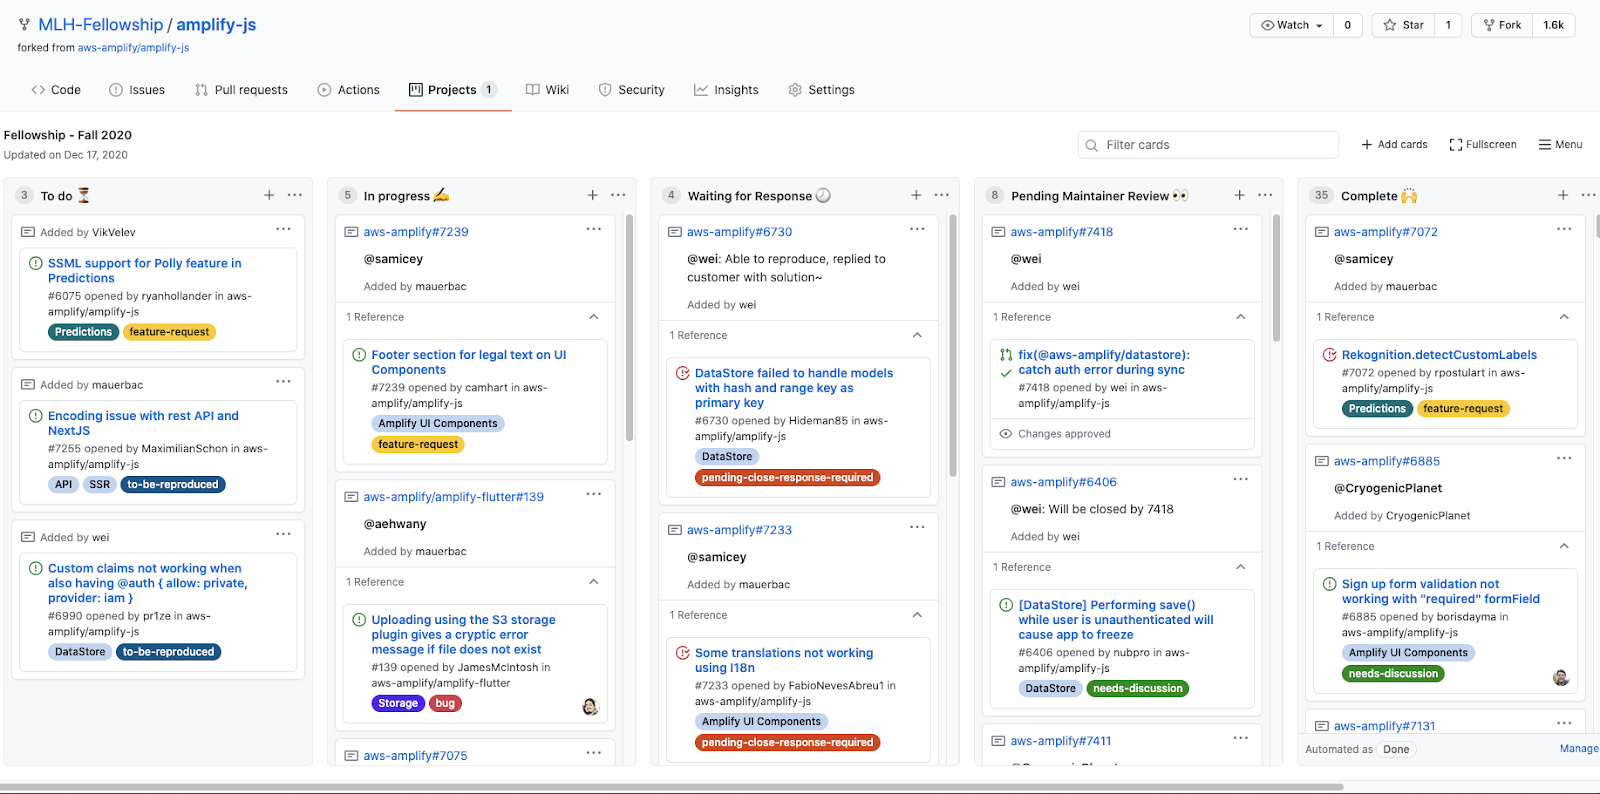Open card menu for aws-amplify#7072

[x=1565, y=229]
